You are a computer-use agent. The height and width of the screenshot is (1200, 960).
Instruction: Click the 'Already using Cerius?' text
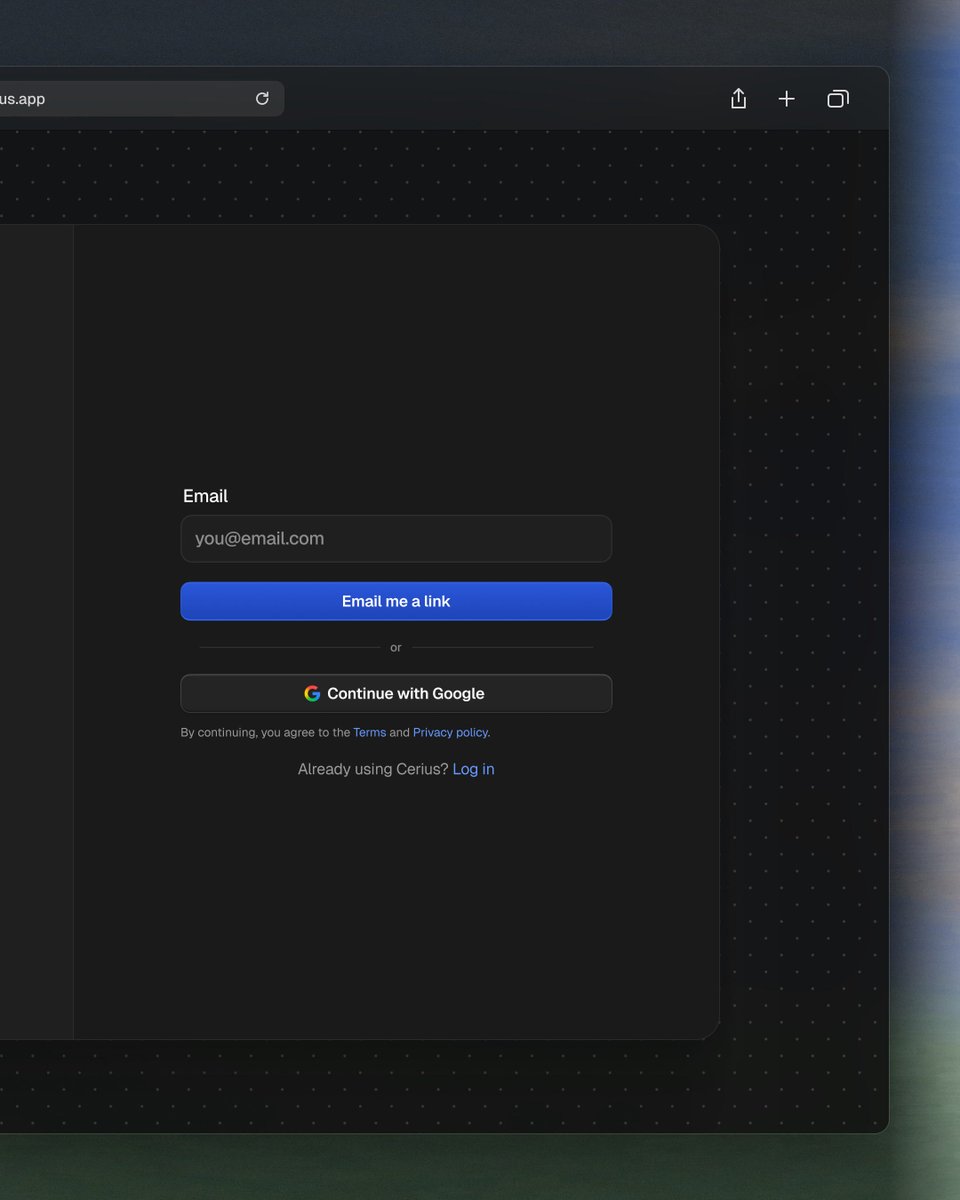pyautogui.click(x=373, y=769)
